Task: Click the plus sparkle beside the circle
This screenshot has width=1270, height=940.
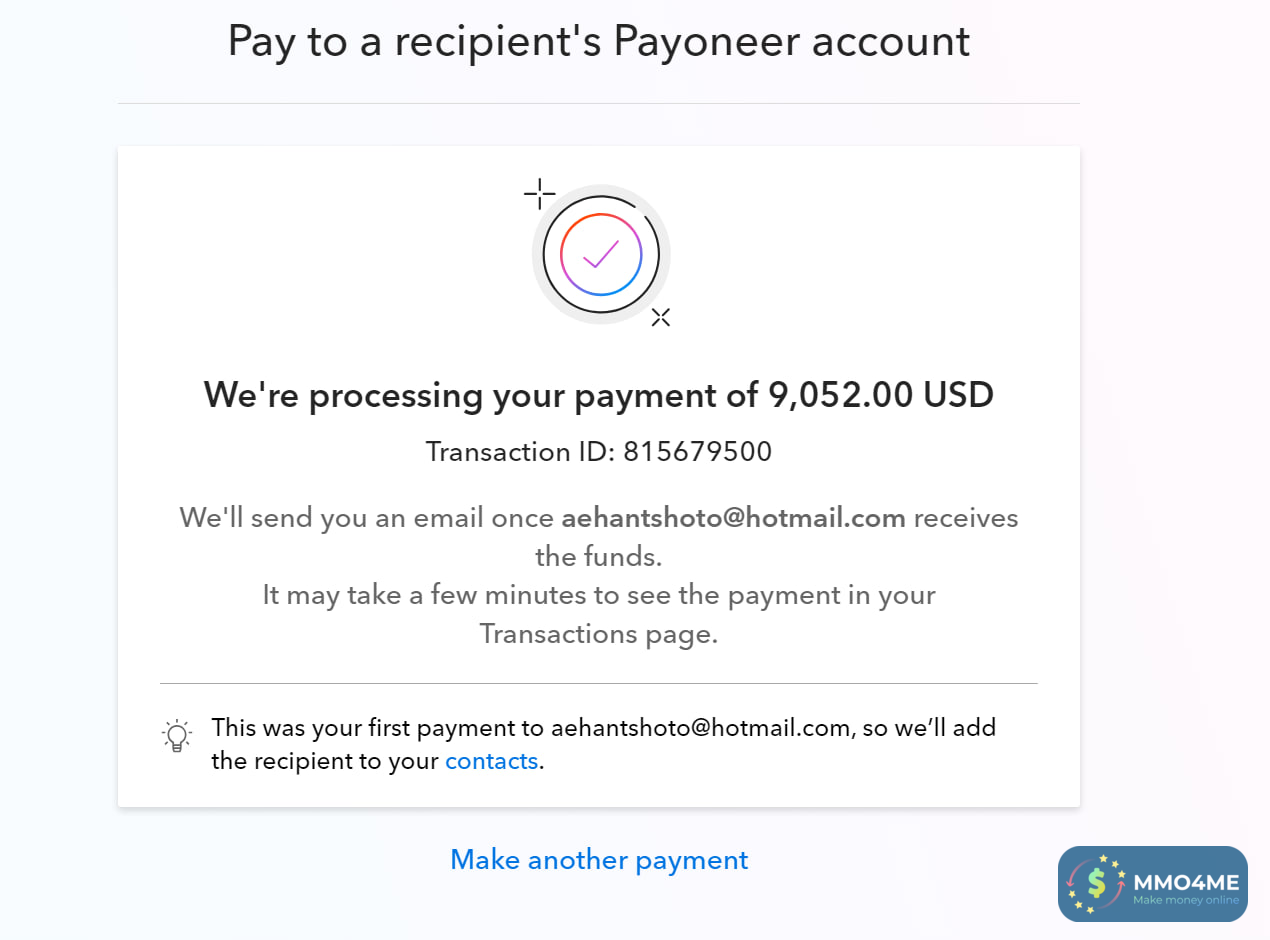Action: click(539, 193)
